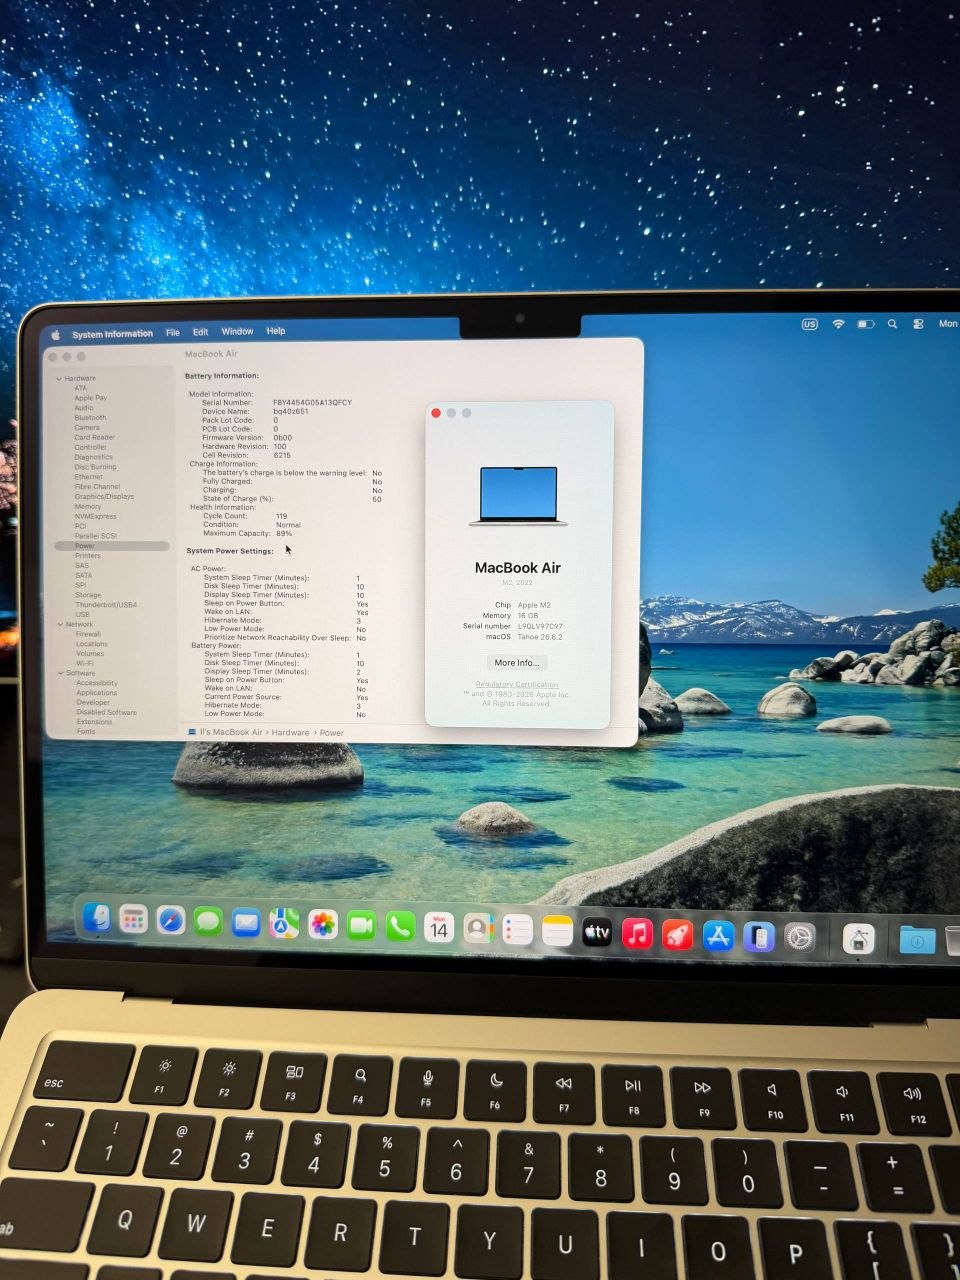Open the System Information app menu
This screenshot has height=1280, width=960.
pos(113,334)
